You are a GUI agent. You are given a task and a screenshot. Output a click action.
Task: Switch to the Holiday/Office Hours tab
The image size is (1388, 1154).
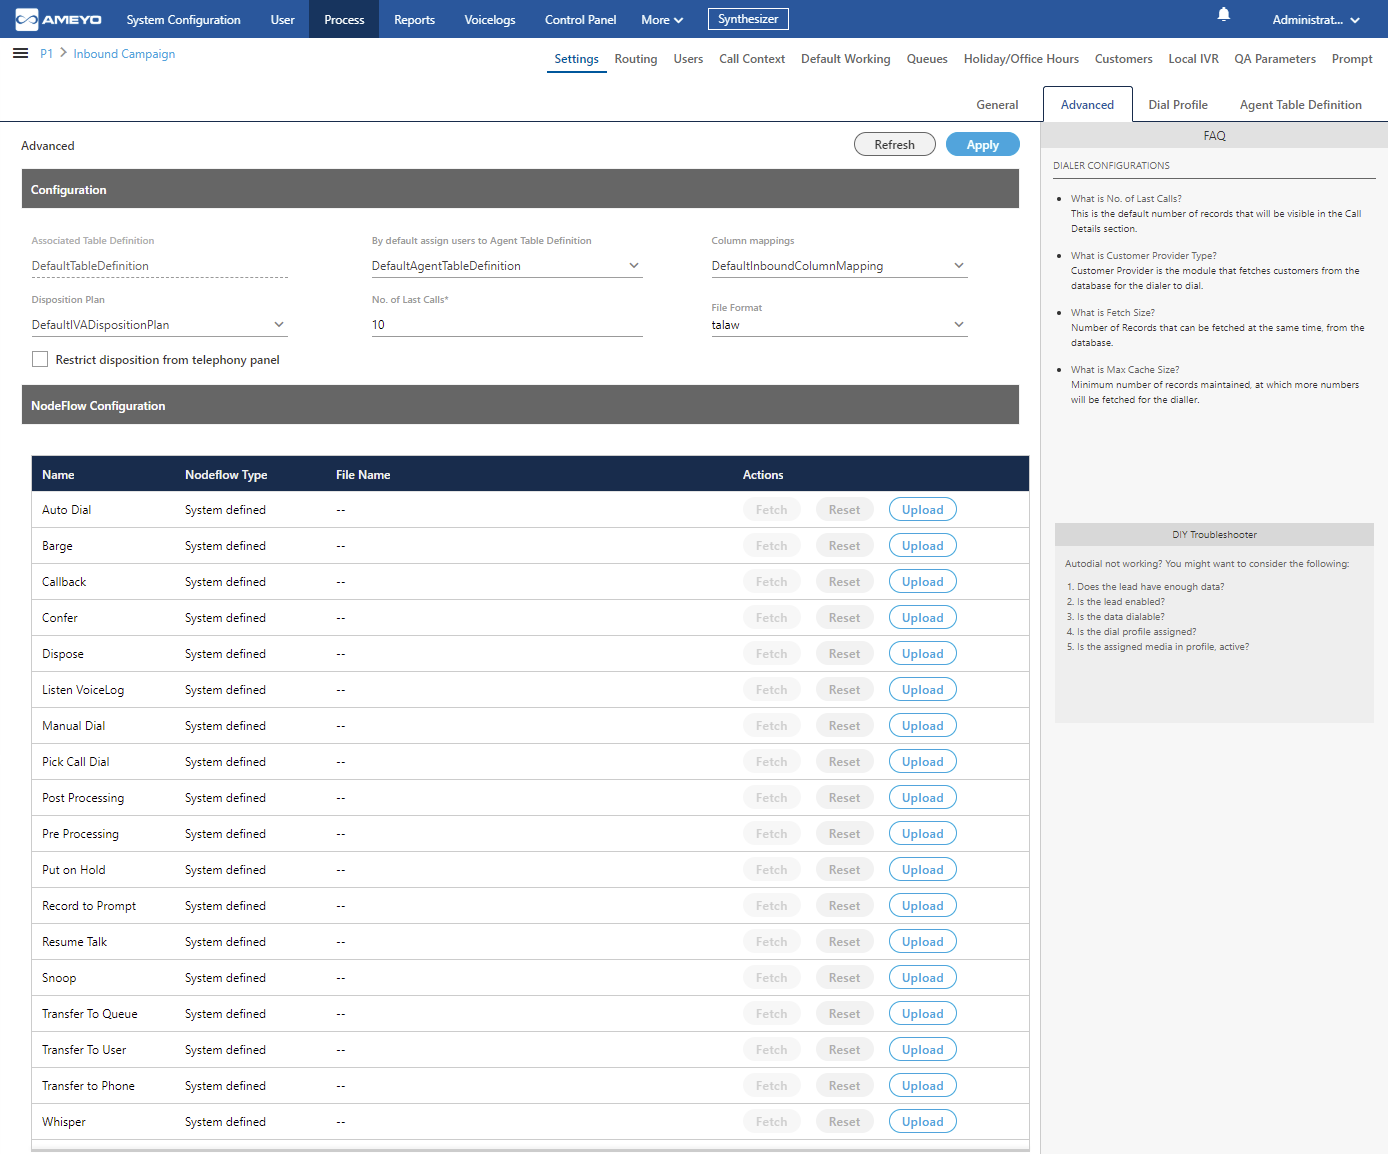tap(1021, 59)
